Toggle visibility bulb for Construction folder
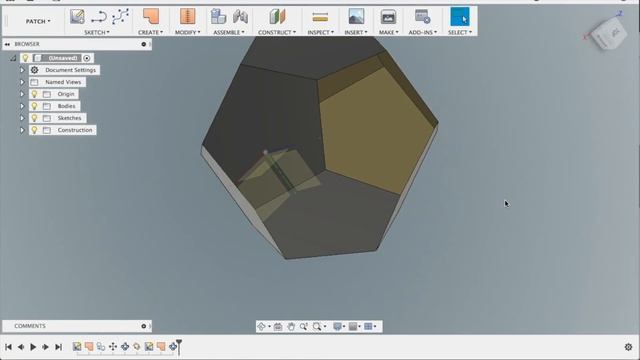The width and height of the screenshot is (640, 360). [35, 130]
